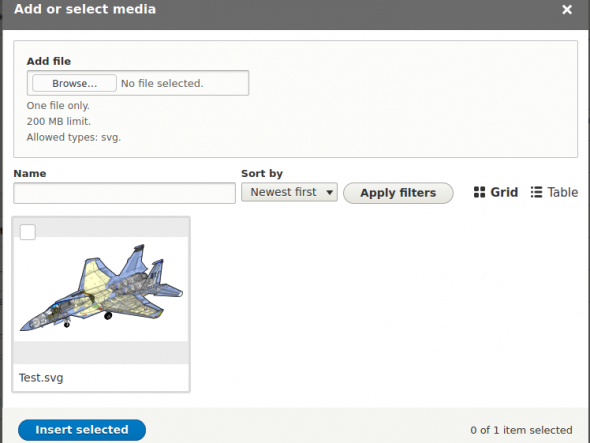590x443 pixels.
Task: Switch to Grid view
Action: point(496,192)
